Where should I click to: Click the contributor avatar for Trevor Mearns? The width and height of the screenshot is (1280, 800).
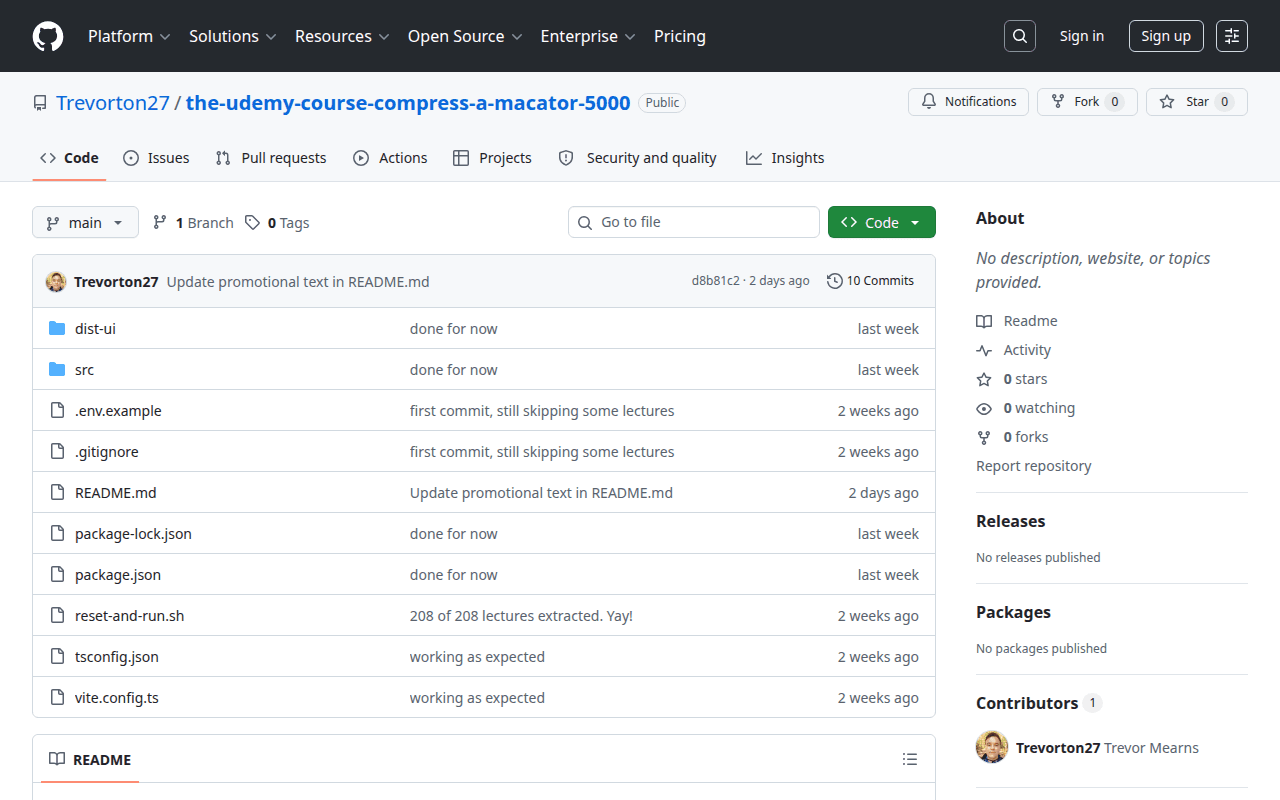992,747
